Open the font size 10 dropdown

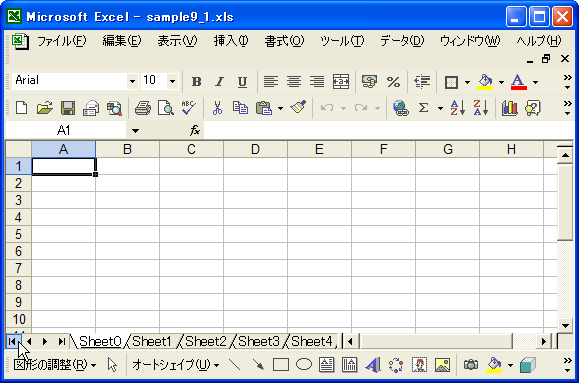click(172, 81)
